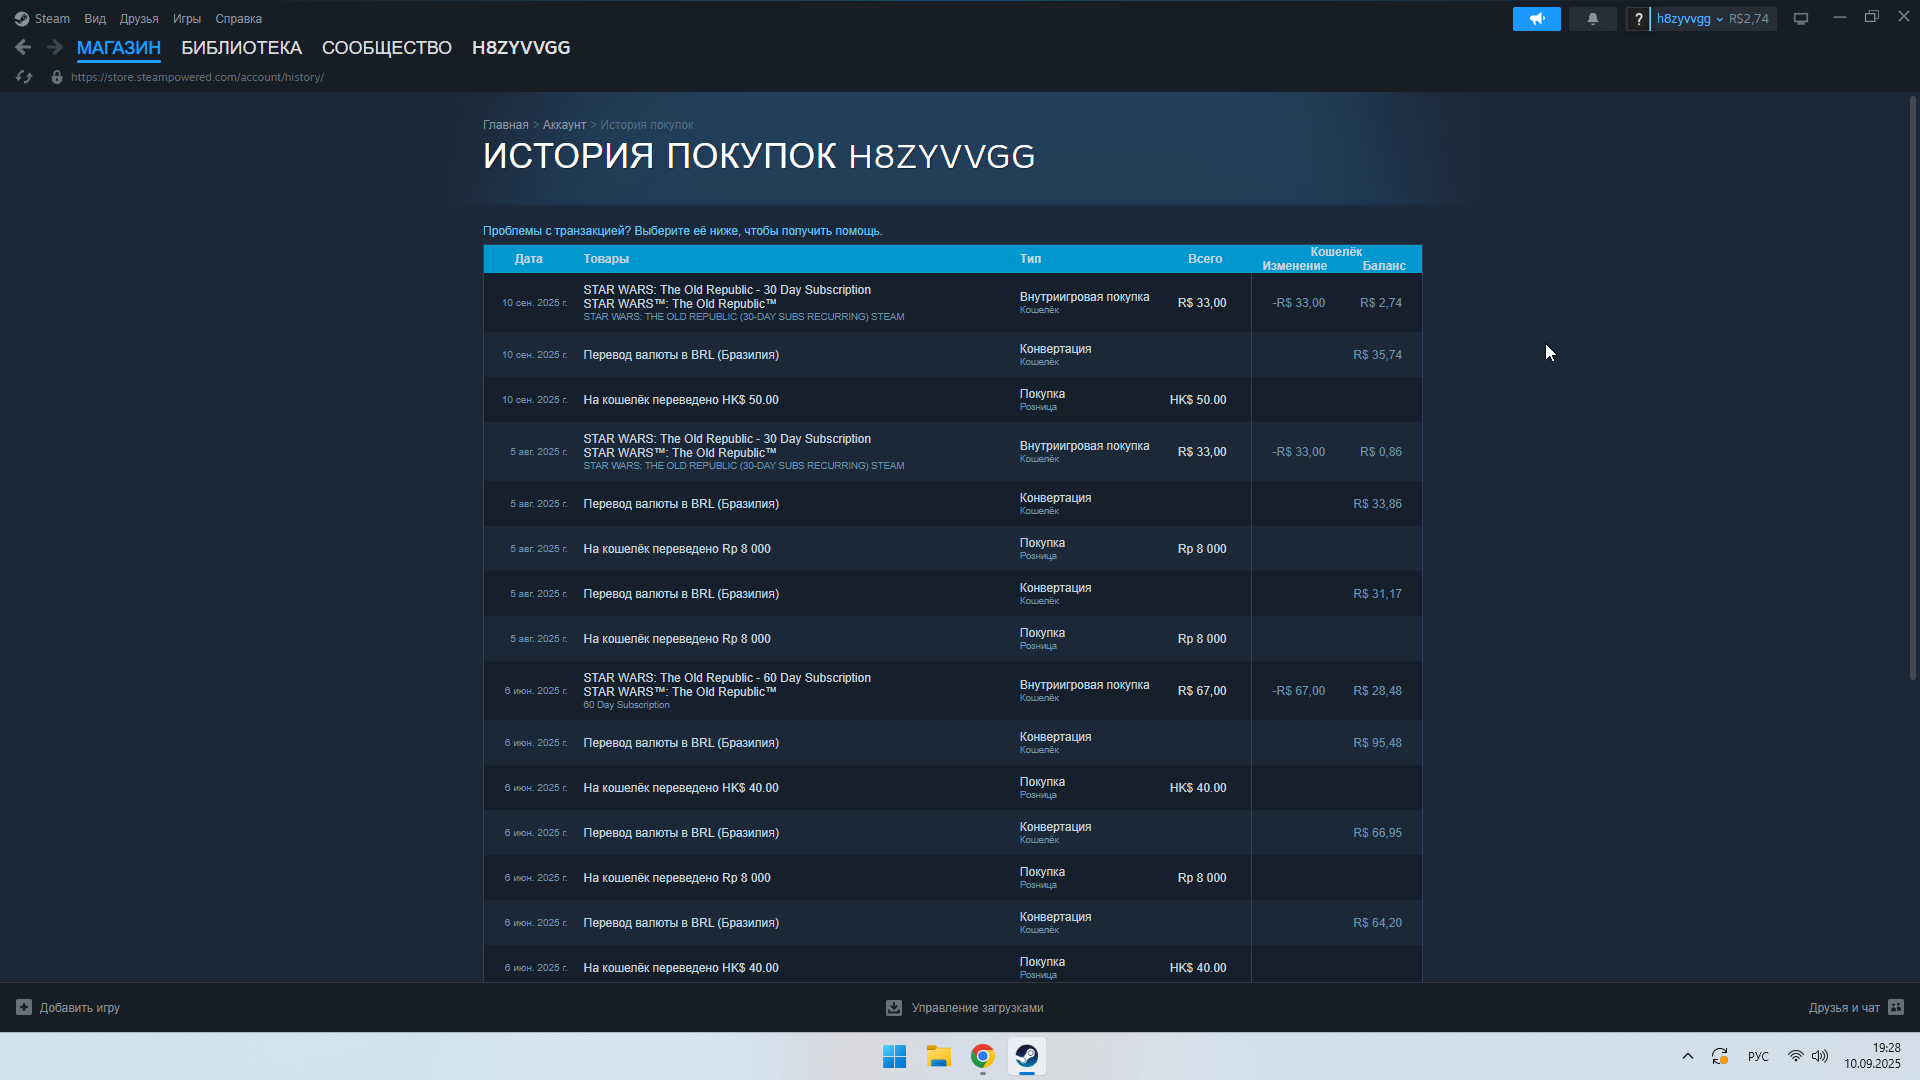The image size is (1920, 1080).
Task: Select the БИБЛИОТЕКА tab
Action: pos(241,48)
